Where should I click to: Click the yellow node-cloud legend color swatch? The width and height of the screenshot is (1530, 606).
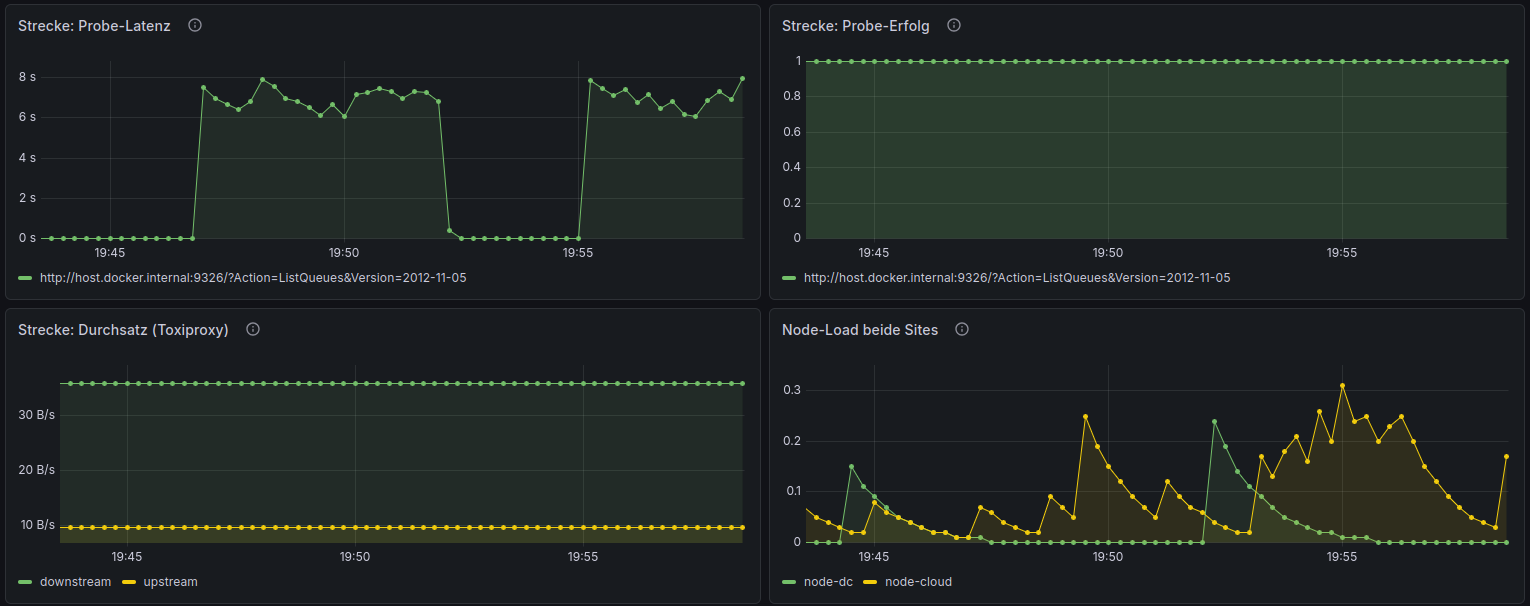871,582
